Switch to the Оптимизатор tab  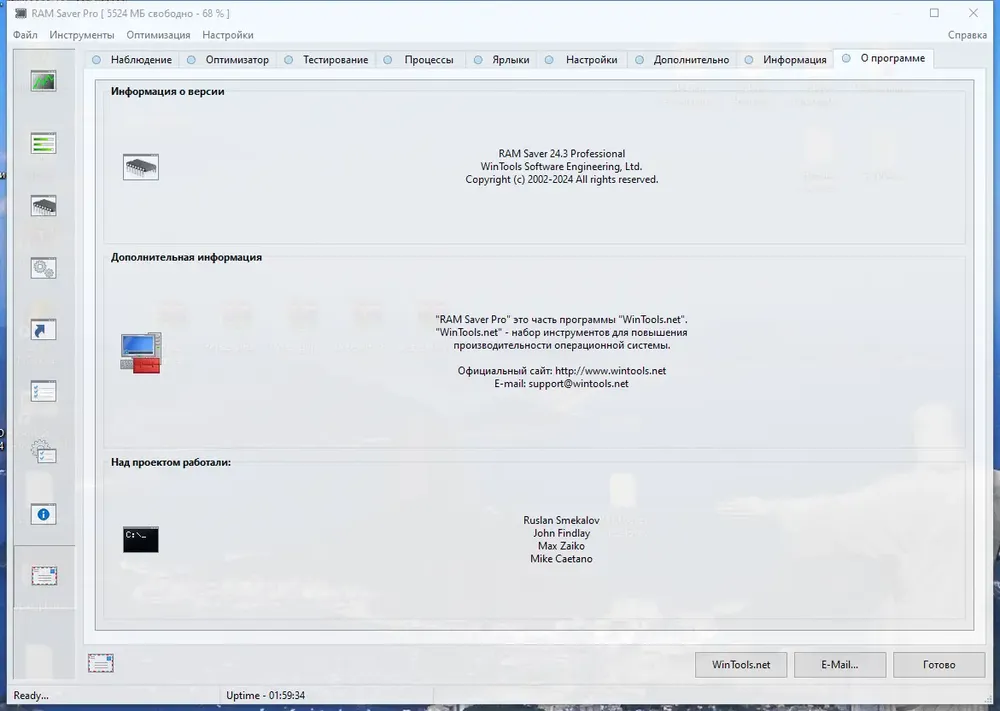(228, 59)
